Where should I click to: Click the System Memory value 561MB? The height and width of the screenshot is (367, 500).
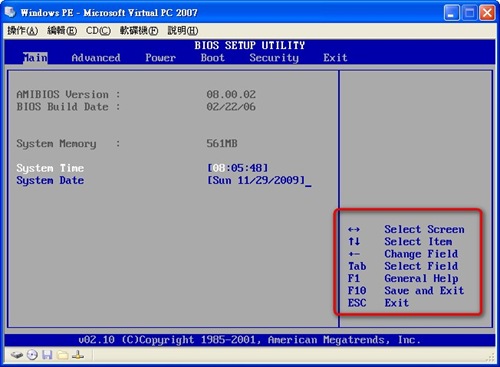222,143
